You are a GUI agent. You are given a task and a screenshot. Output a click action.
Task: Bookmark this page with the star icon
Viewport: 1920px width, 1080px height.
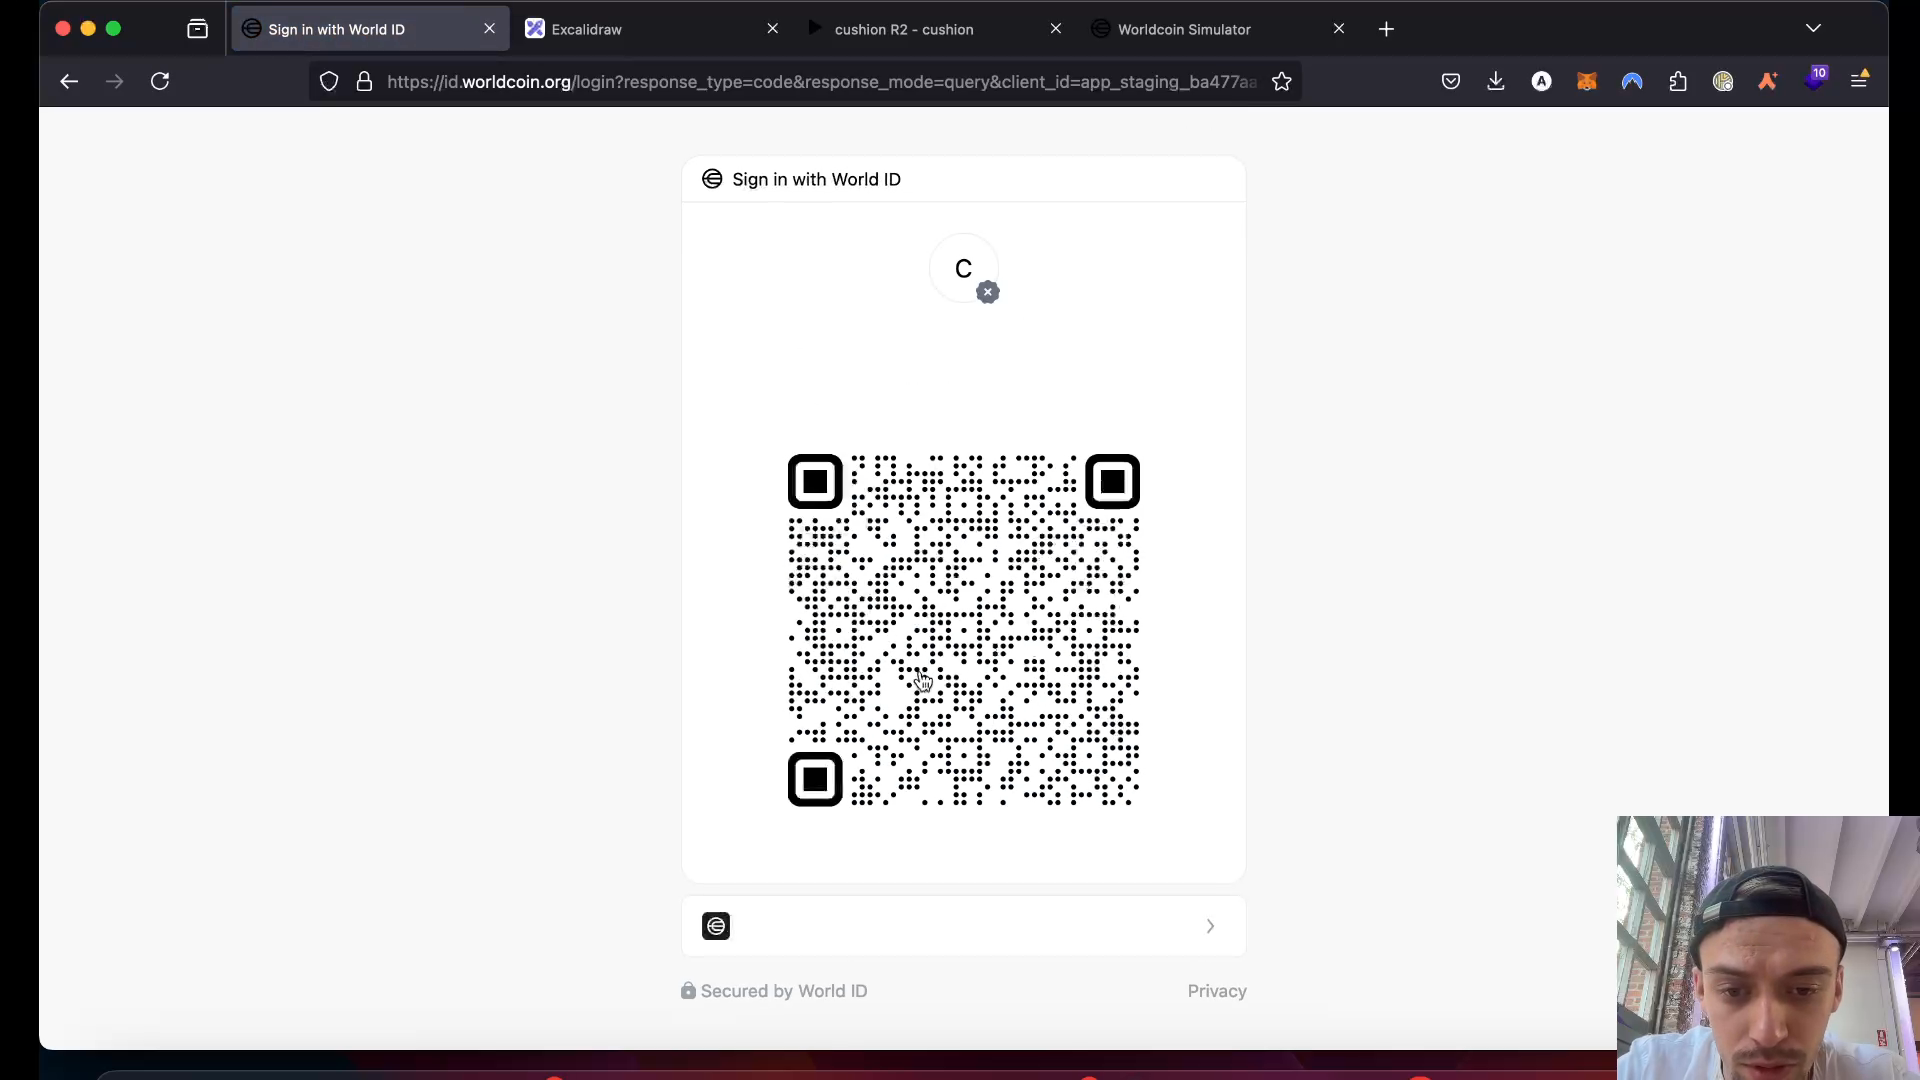(1281, 81)
